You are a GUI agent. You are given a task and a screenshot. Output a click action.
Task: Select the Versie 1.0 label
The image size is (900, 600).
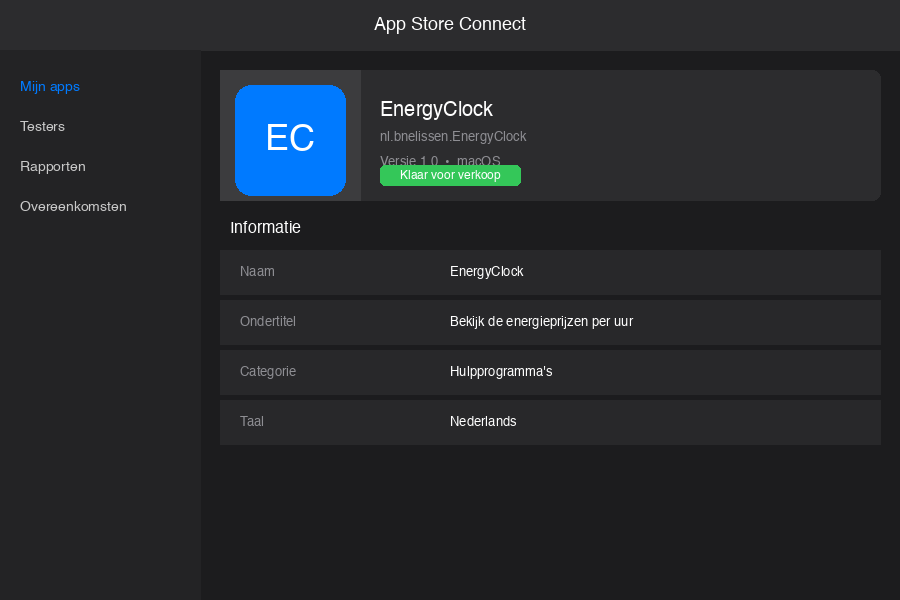click(x=407, y=161)
